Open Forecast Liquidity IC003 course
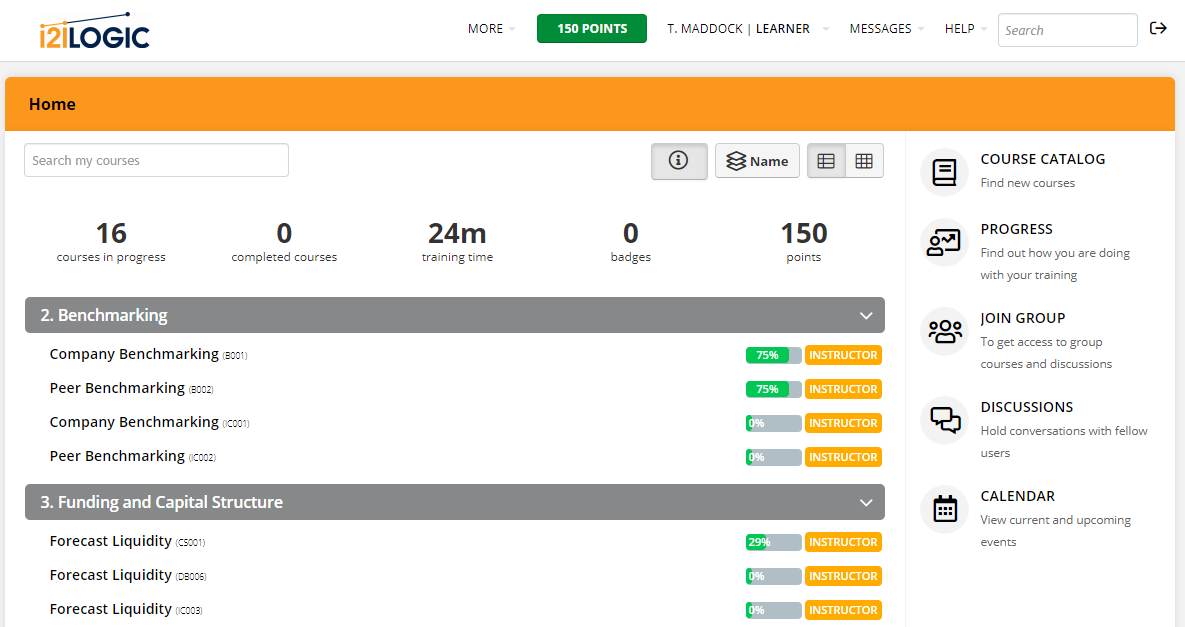Viewport: 1185px width, 627px height. coord(126,610)
